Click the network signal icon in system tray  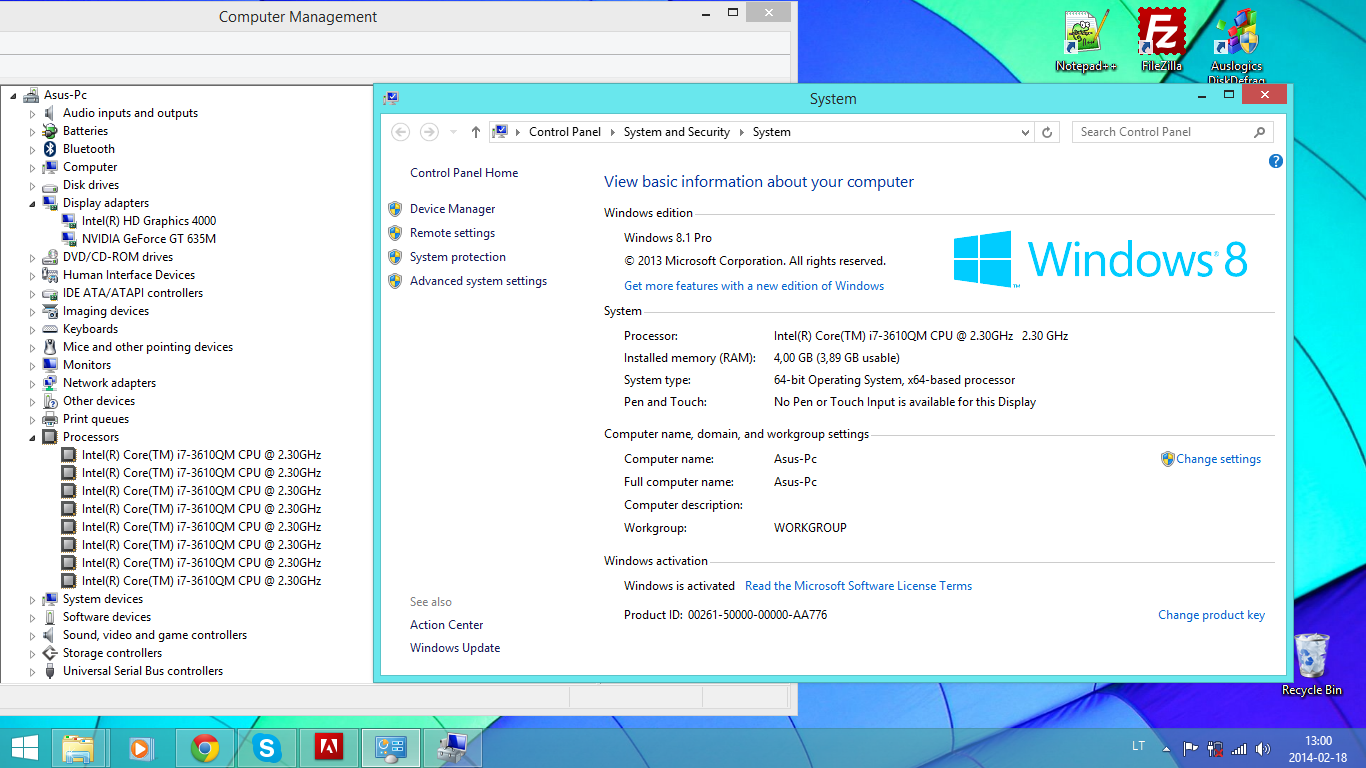tap(1239, 748)
